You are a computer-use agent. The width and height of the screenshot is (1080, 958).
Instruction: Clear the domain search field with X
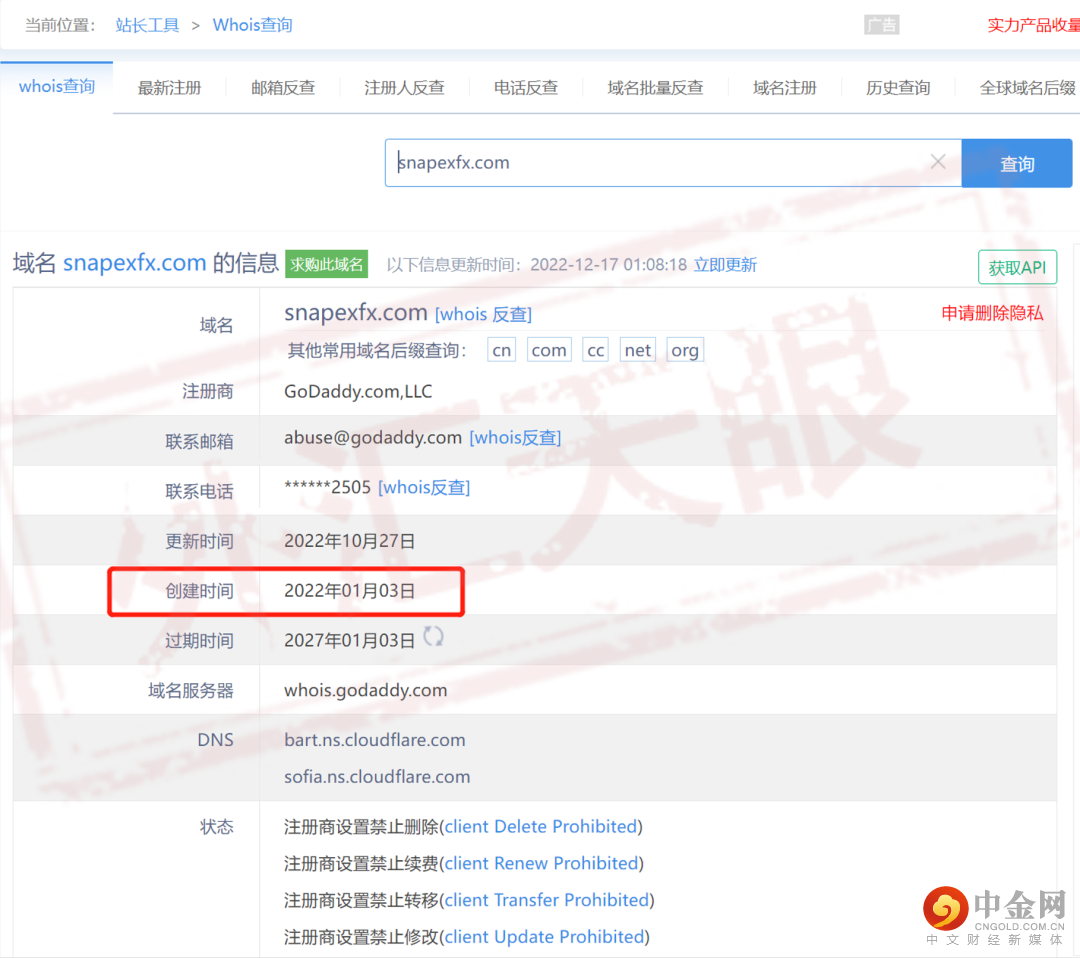[x=937, y=162]
